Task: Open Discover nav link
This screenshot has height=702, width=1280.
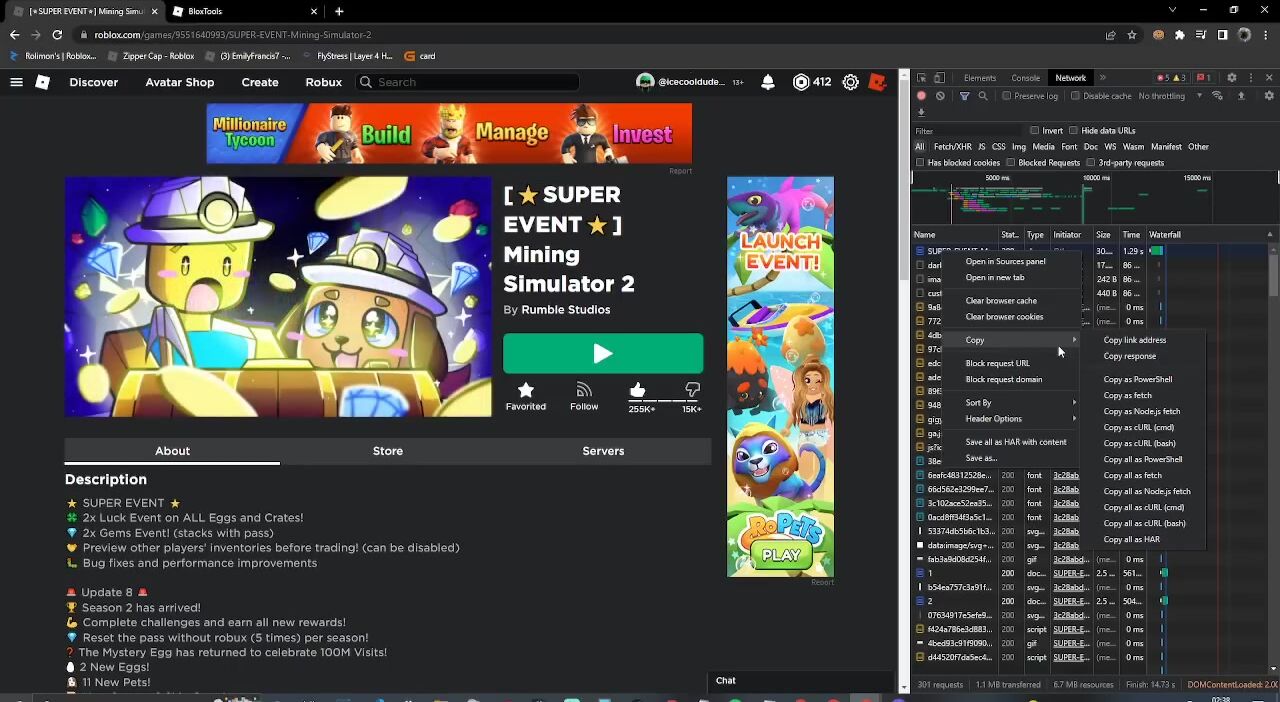Action: (93, 82)
